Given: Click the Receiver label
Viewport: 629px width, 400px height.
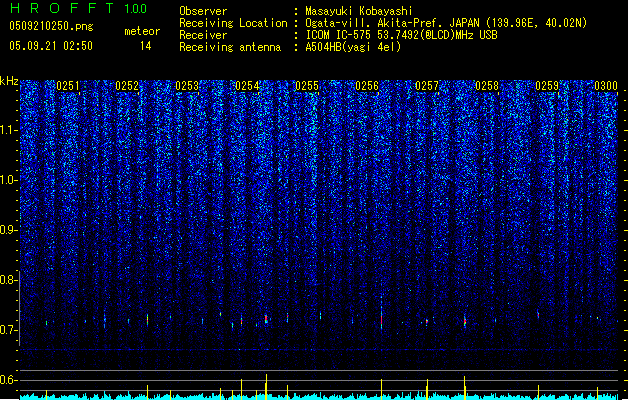Looking at the screenshot, I should (203, 35).
